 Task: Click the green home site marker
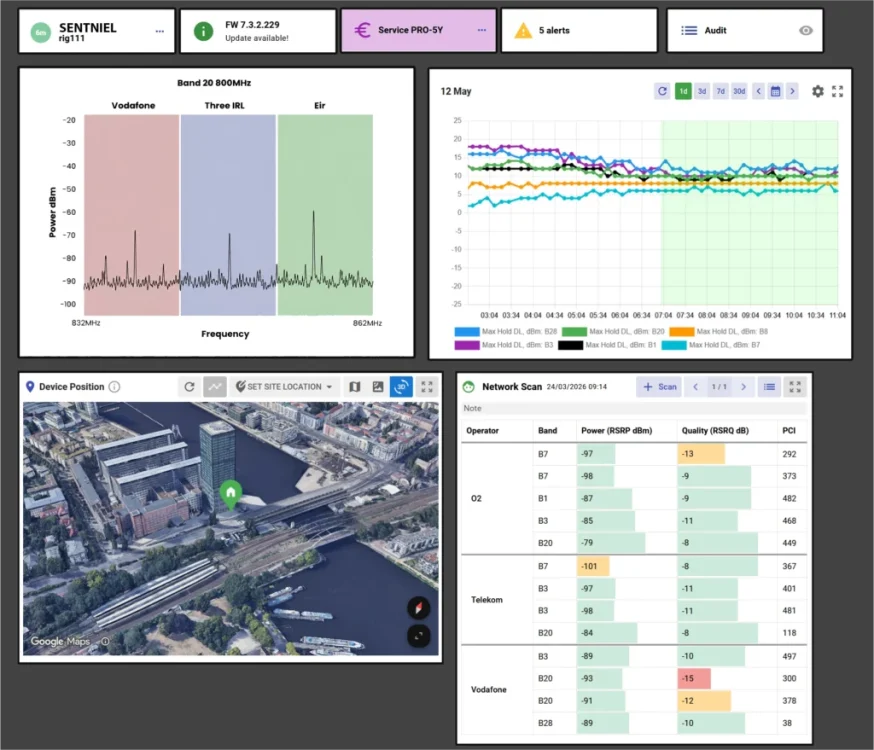tap(231, 495)
